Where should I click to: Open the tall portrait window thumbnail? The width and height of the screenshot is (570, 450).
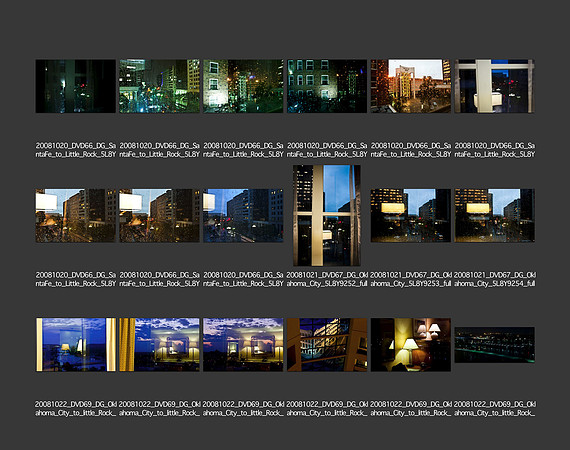tap(327, 216)
